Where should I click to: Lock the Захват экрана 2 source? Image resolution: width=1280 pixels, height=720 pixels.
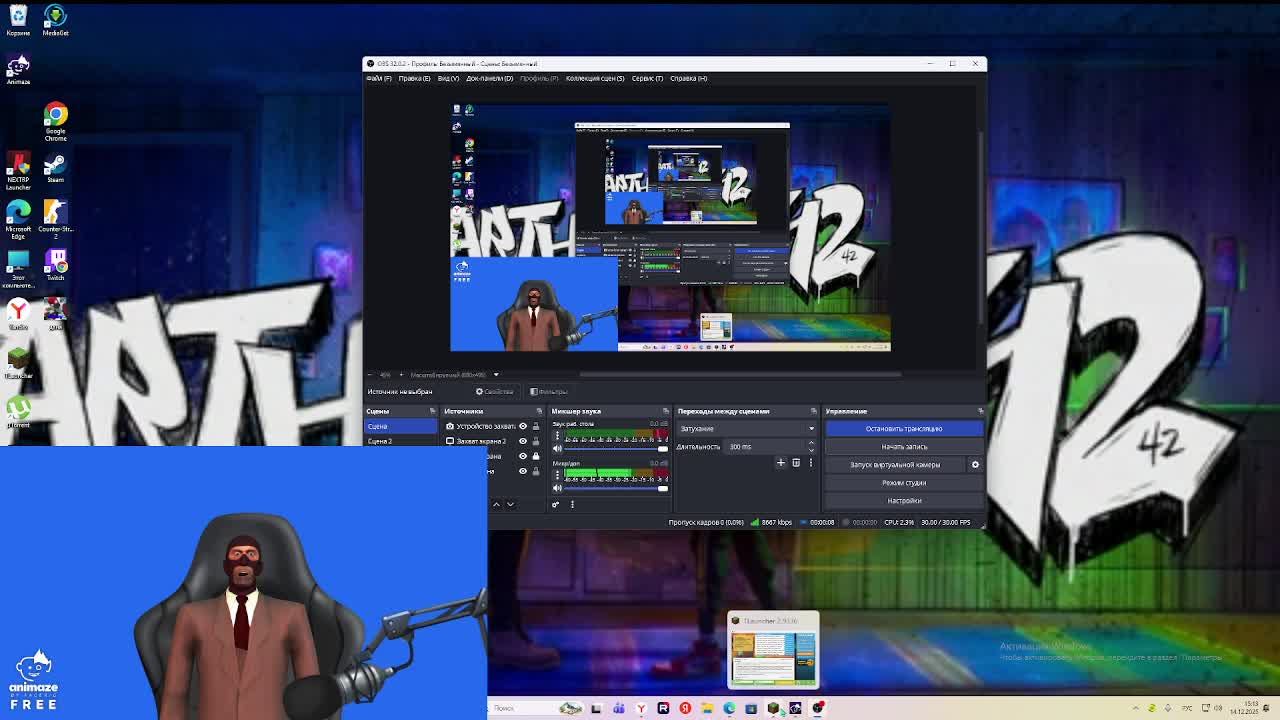click(535, 441)
